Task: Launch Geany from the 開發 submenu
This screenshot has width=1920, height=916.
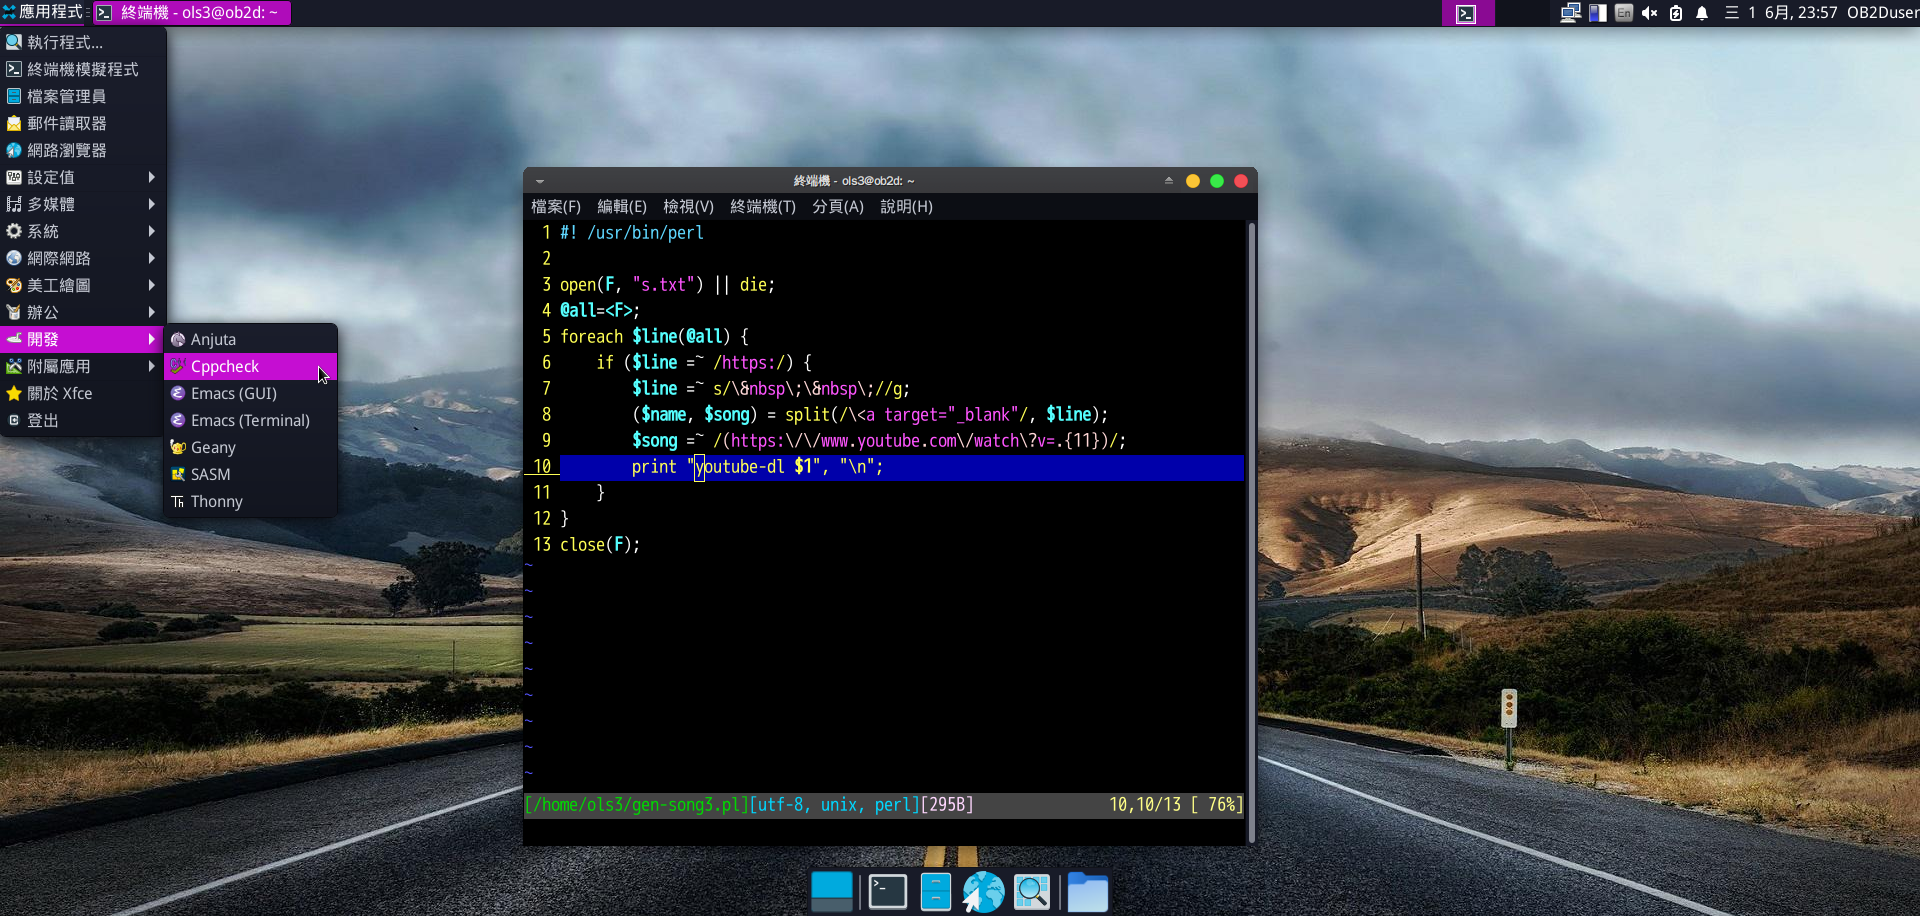Action: [x=250, y=447]
